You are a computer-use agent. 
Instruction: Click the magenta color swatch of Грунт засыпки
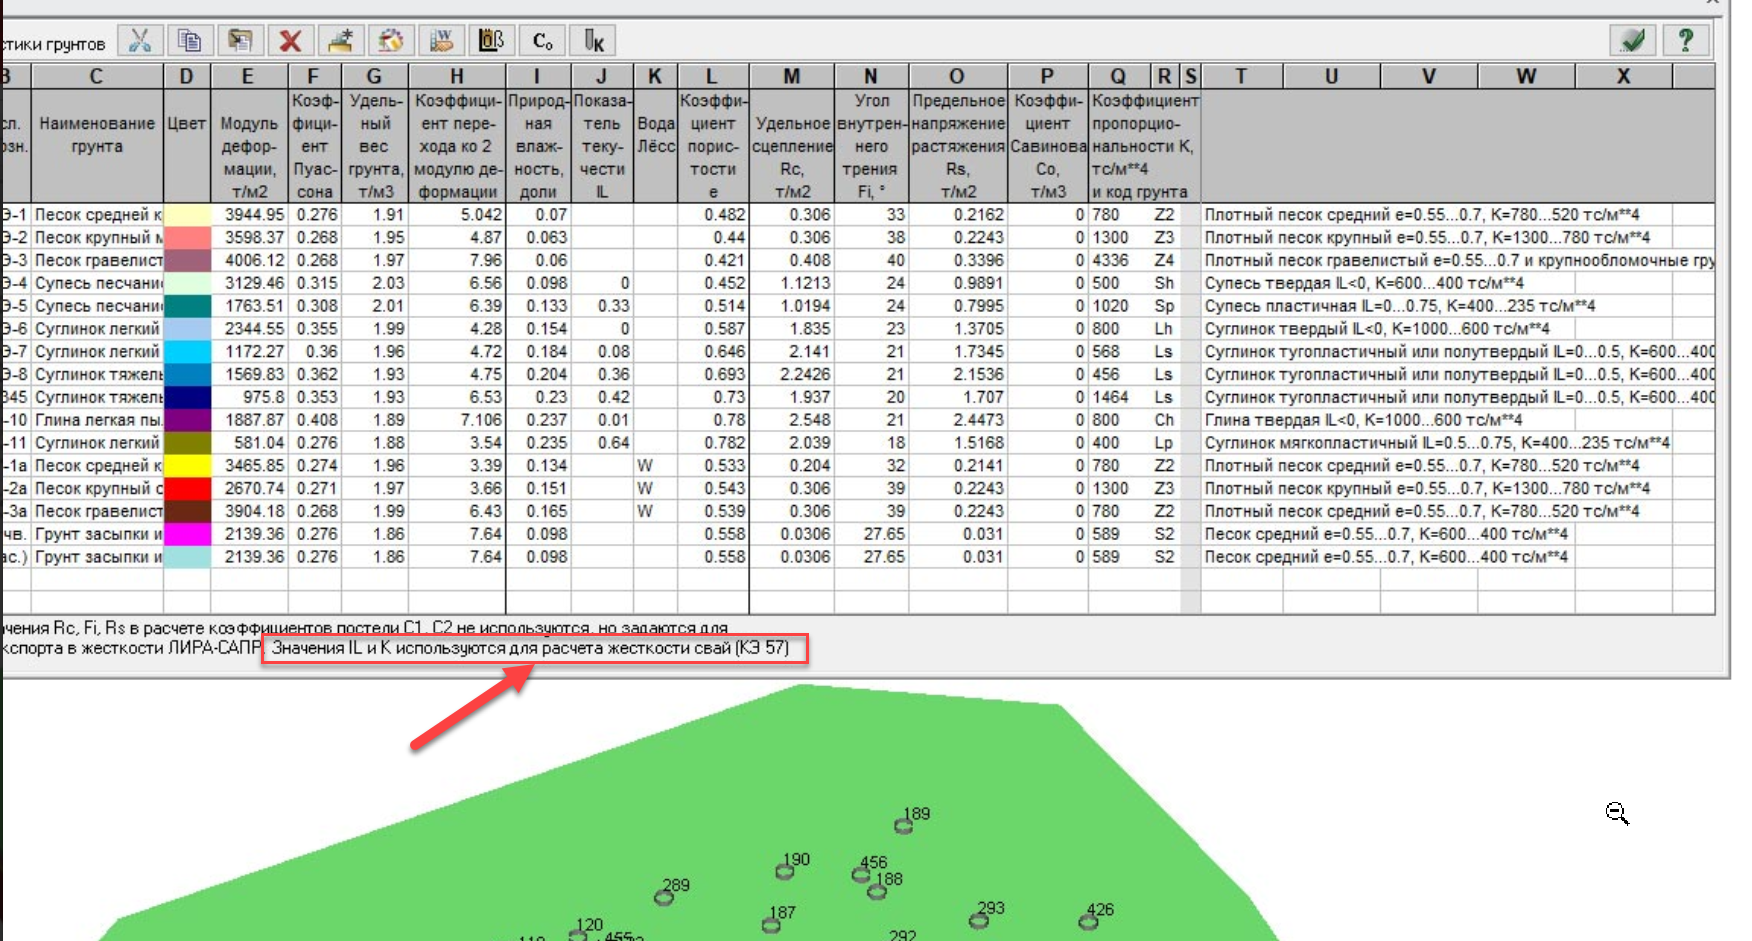point(187,534)
